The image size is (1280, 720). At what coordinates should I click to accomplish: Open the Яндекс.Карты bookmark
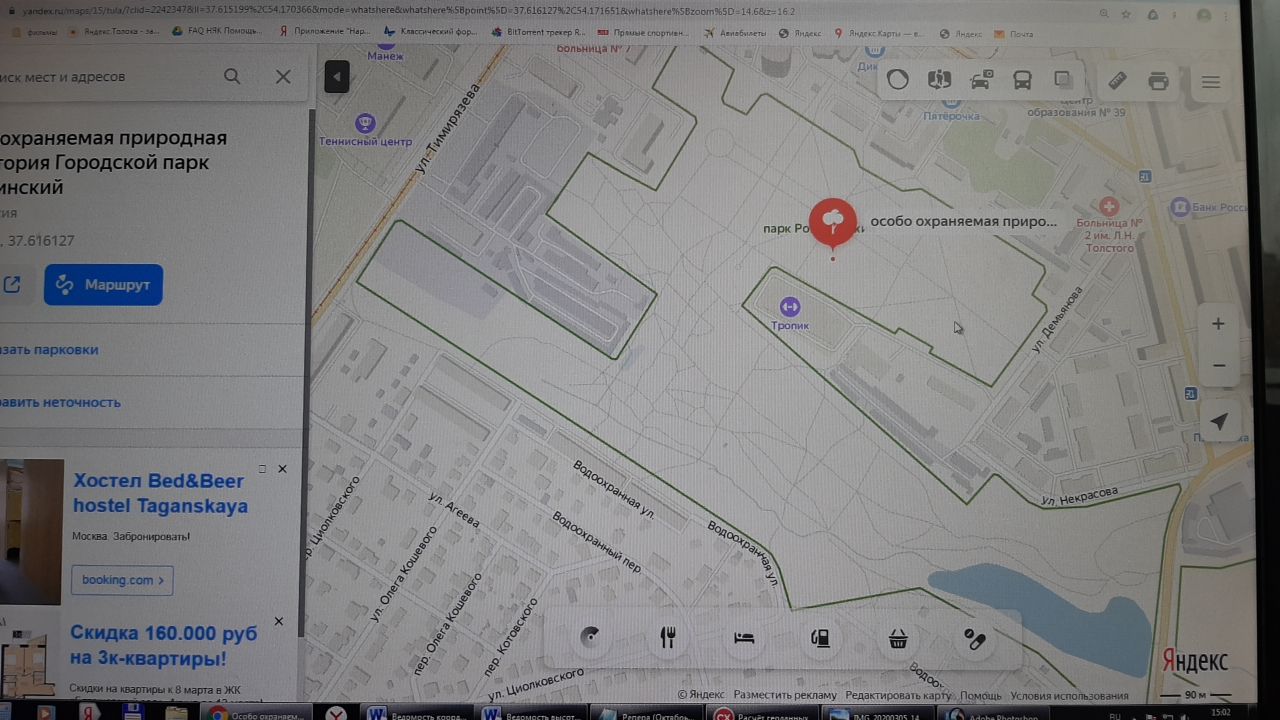click(880, 33)
